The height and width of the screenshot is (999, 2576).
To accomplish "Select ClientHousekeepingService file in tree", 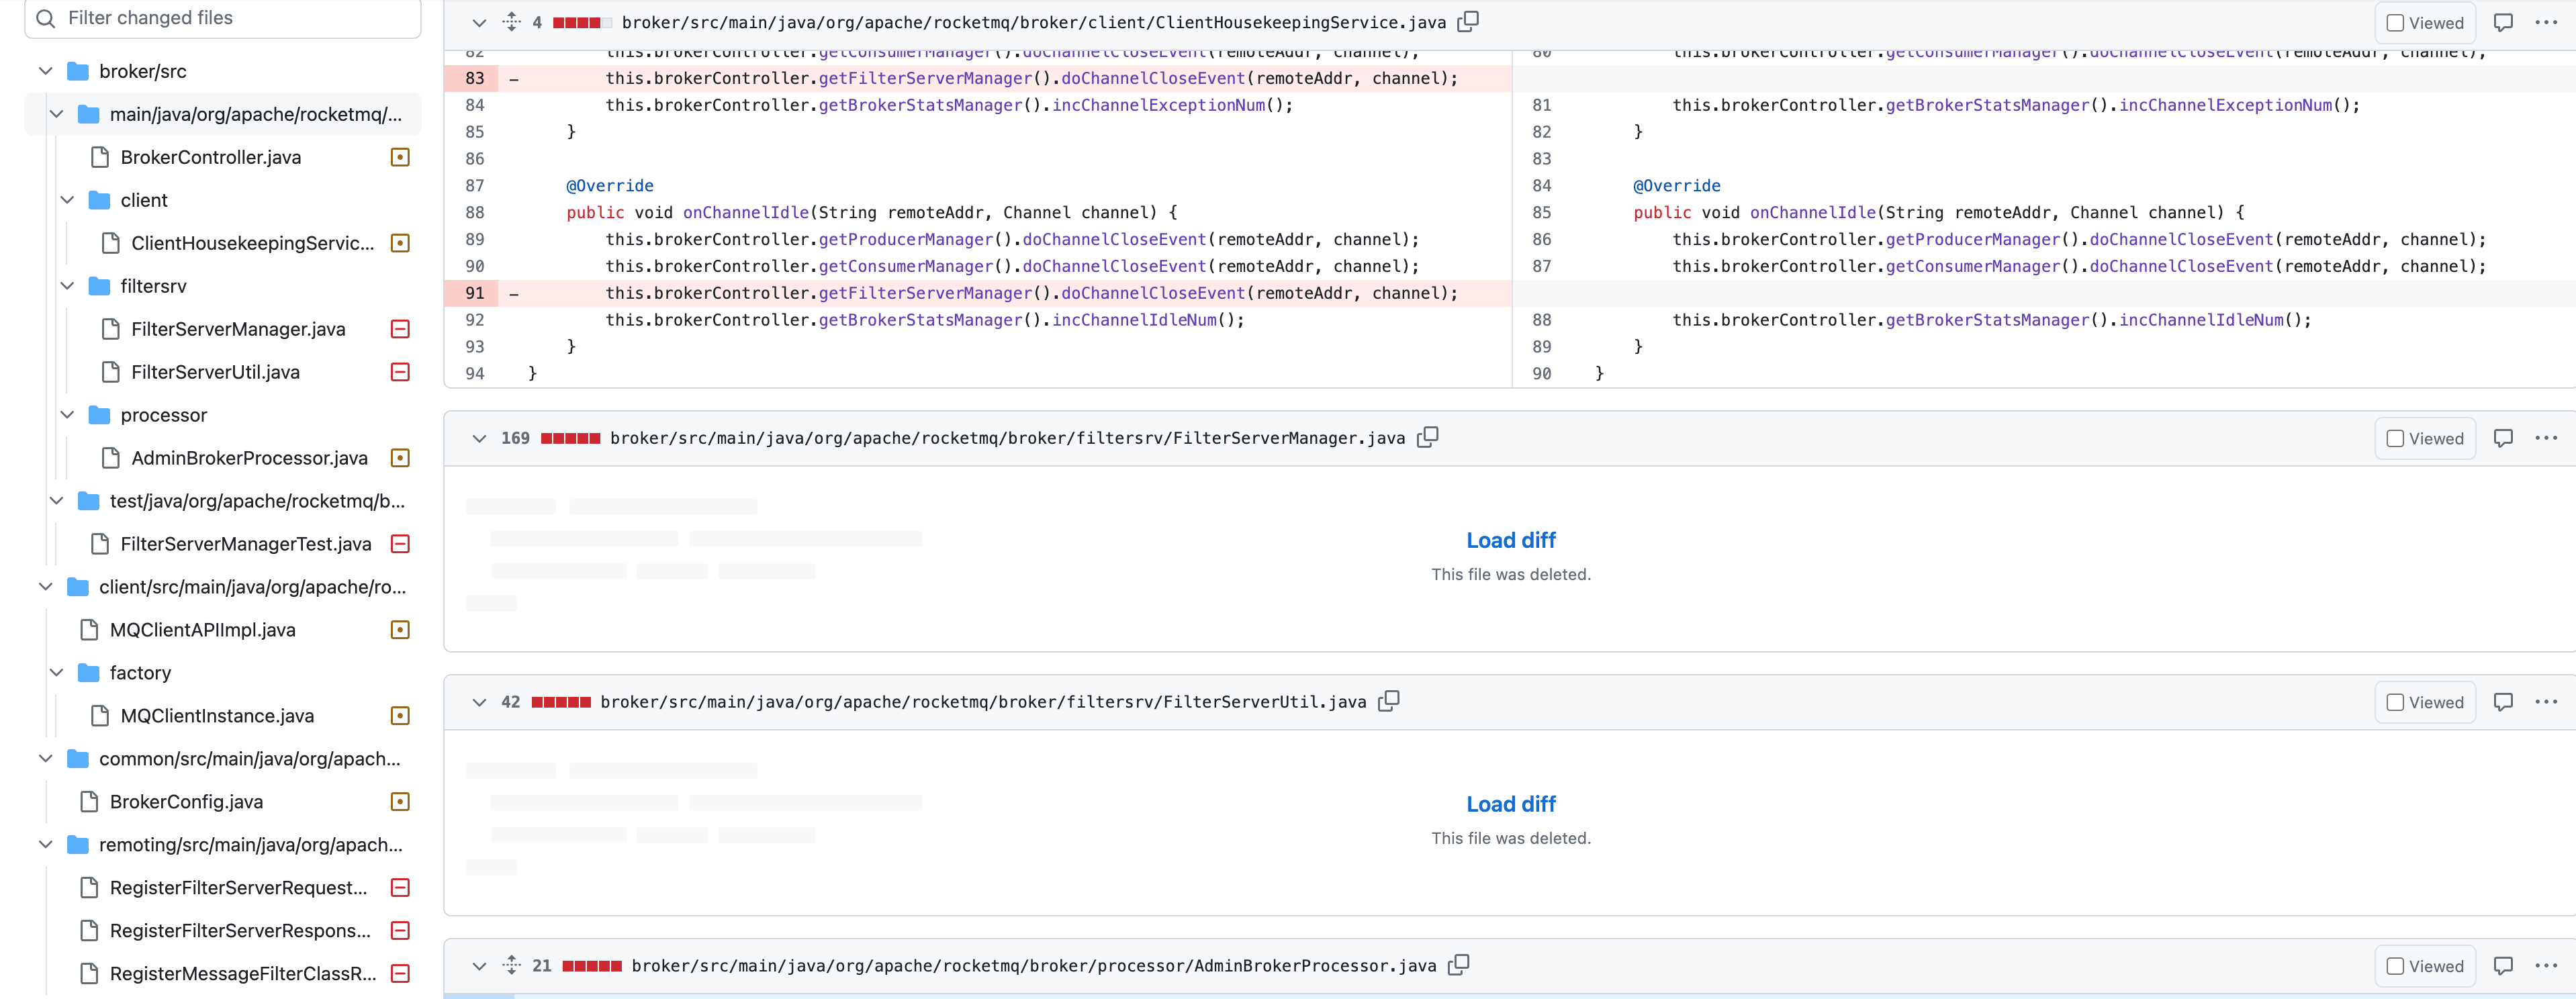I will tap(252, 243).
